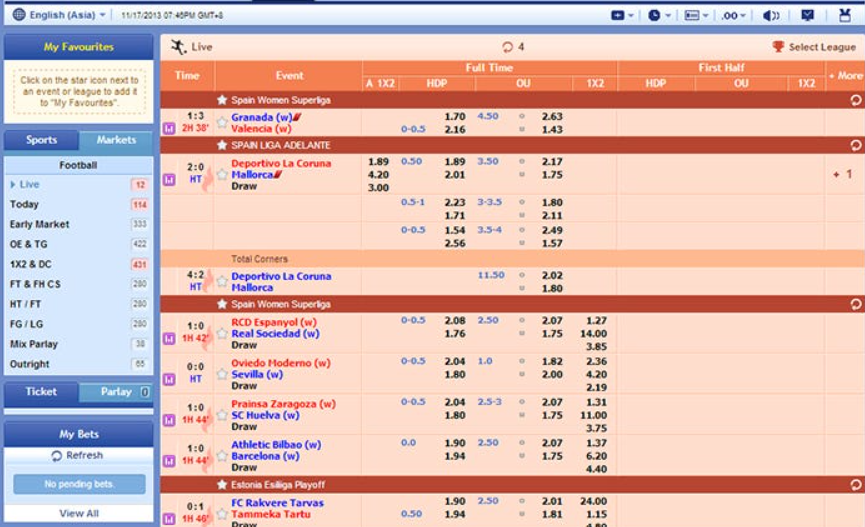Refresh Spain Women Superliga header above RCD Espanyol
Screen dimensions: 865x527
coord(856,305)
